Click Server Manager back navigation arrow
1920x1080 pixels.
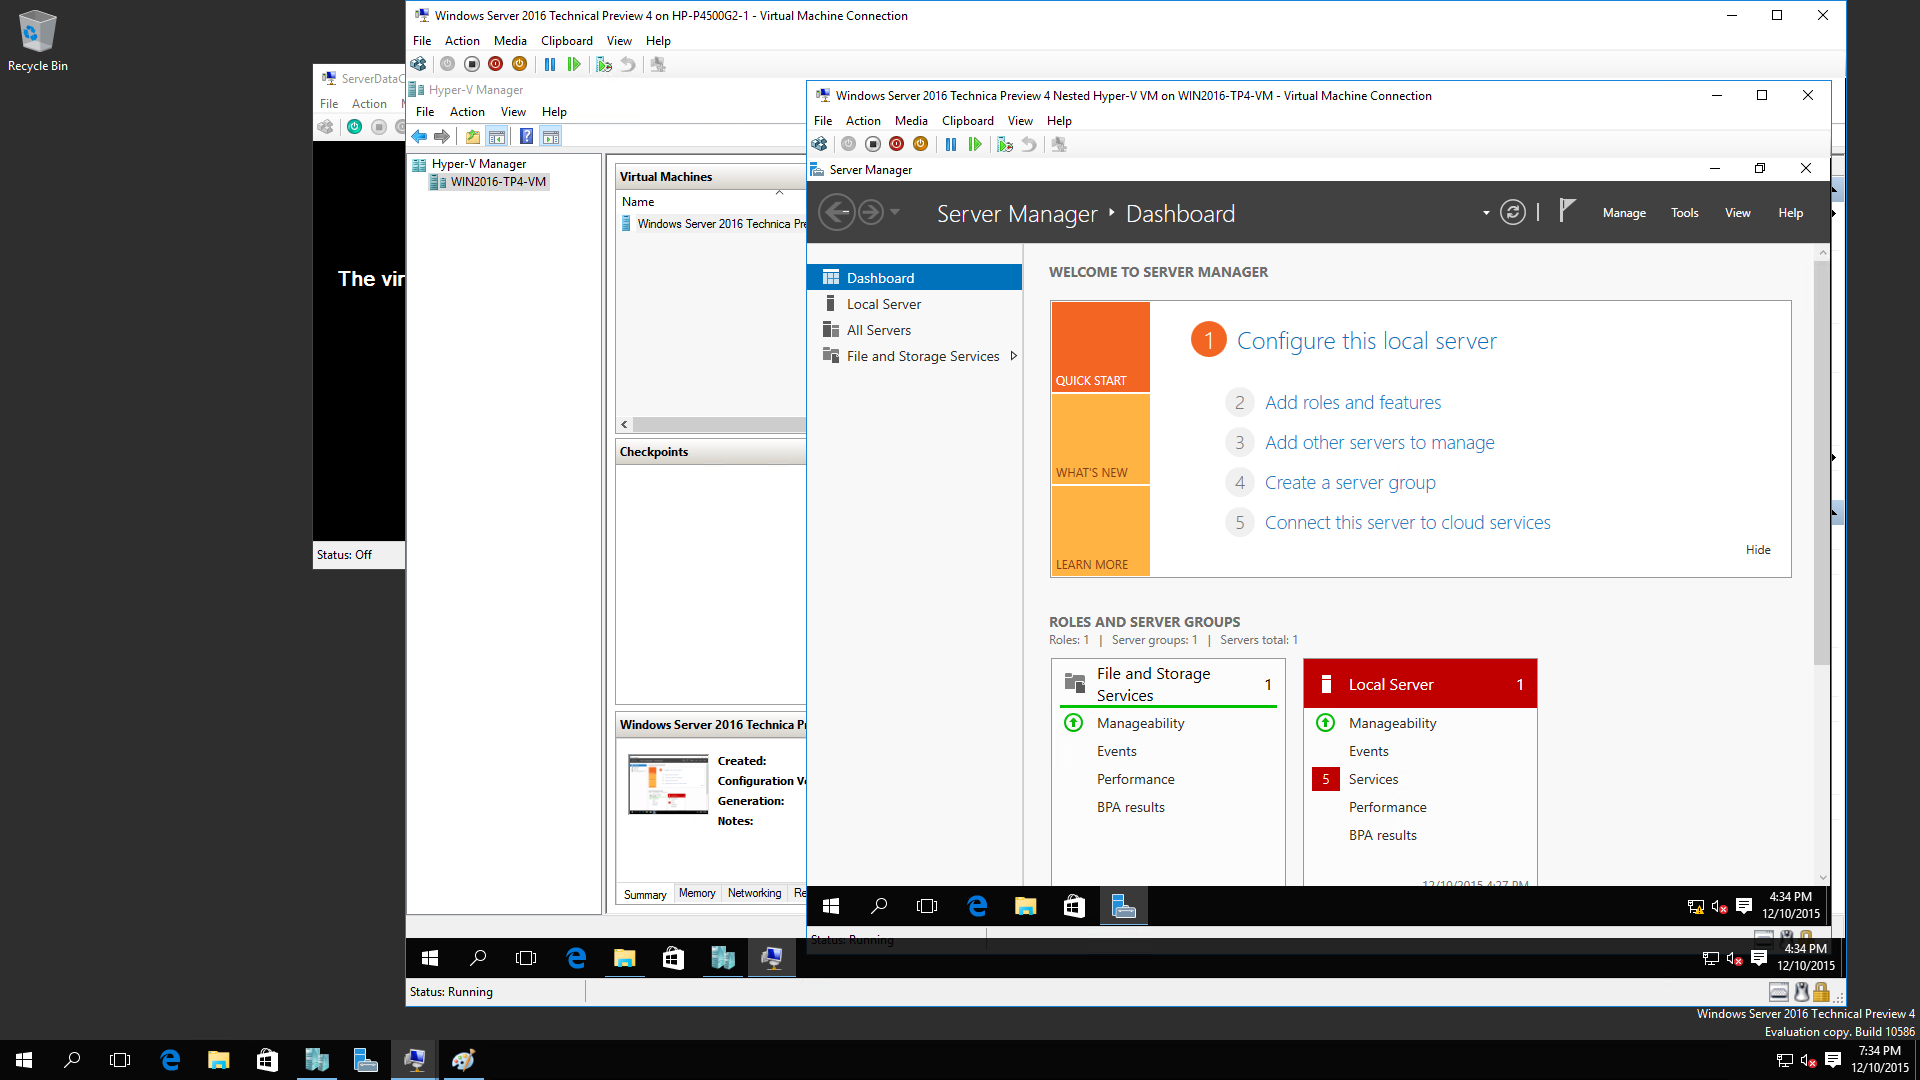tap(837, 212)
